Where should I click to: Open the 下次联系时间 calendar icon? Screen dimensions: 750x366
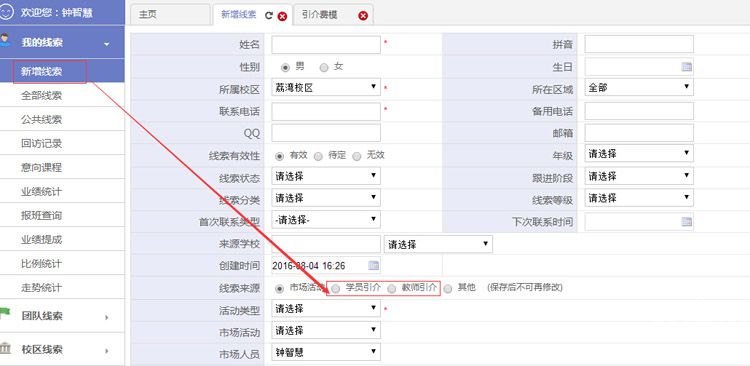tap(686, 222)
